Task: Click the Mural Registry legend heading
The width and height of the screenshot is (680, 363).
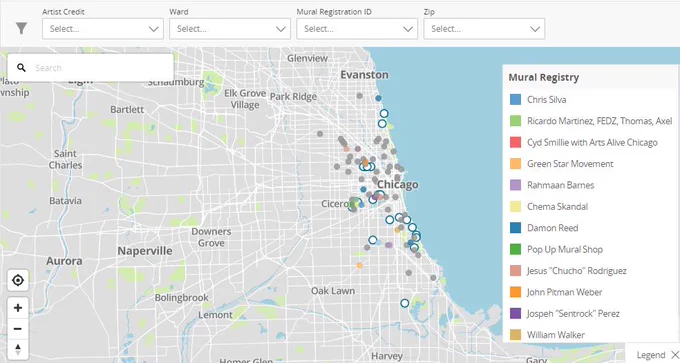Action: 543,77
